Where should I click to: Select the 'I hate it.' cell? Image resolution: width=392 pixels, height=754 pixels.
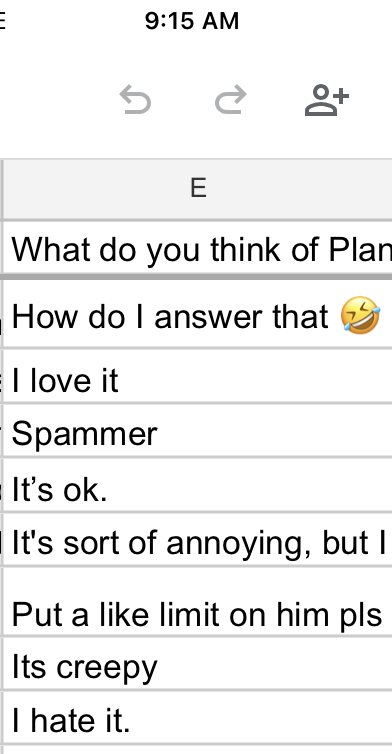(x=198, y=718)
